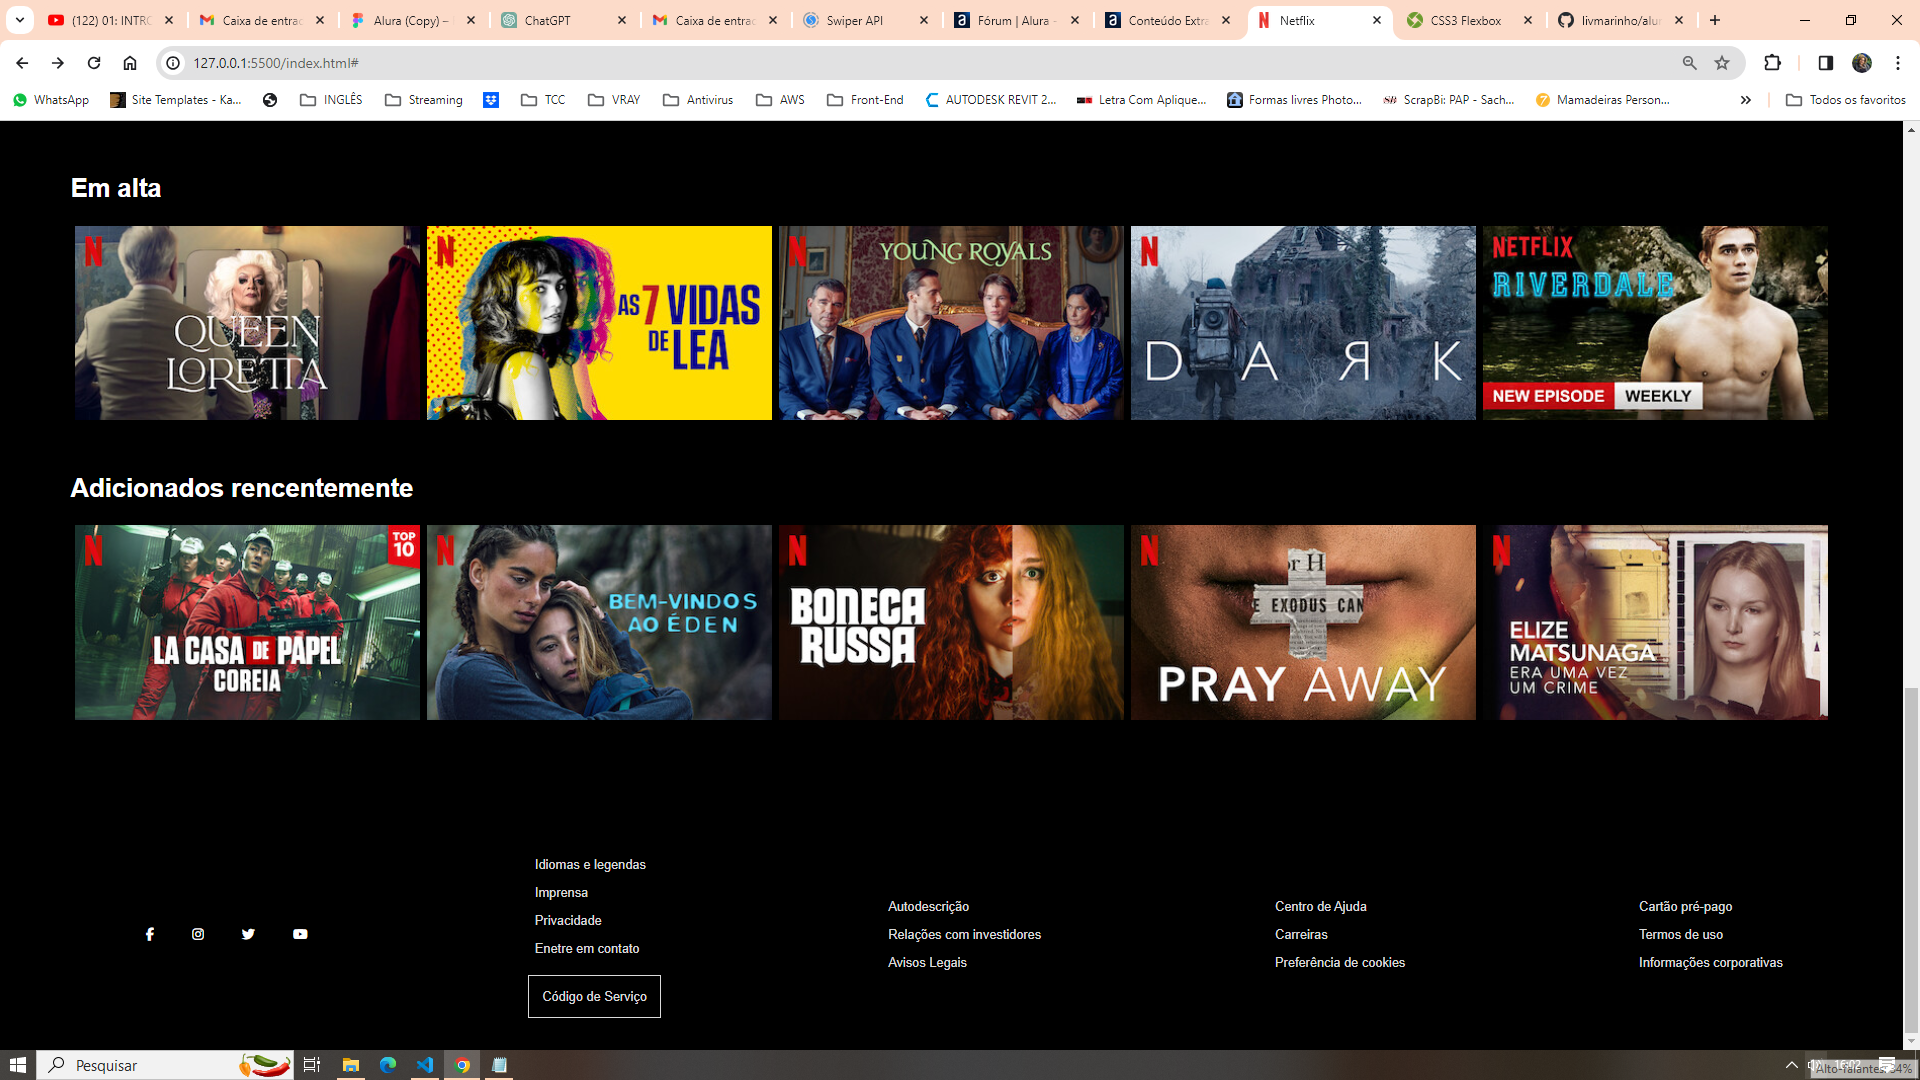The image size is (1920, 1080).
Task: Click the Pesquisar taskbar search box
Action: [x=166, y=1065]
